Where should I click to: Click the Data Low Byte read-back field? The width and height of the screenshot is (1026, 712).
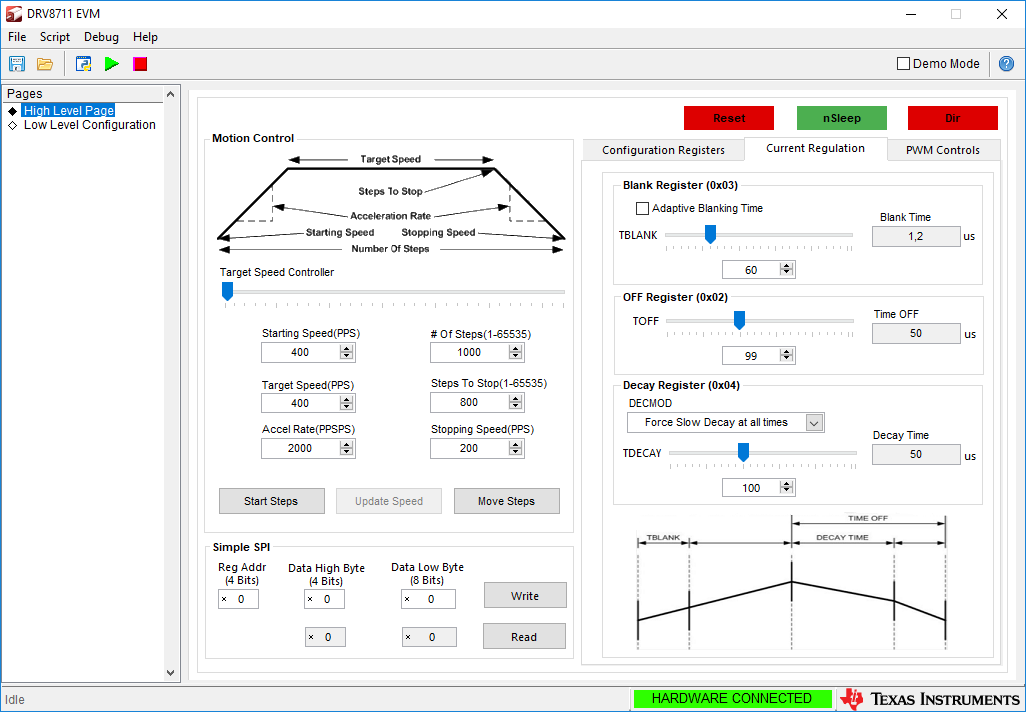[429, 637]
